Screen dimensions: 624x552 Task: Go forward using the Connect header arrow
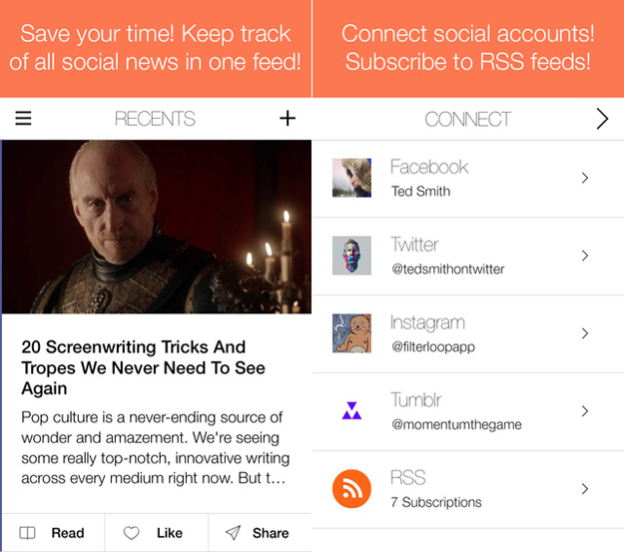pyautogui.click(x=603, y=119)
